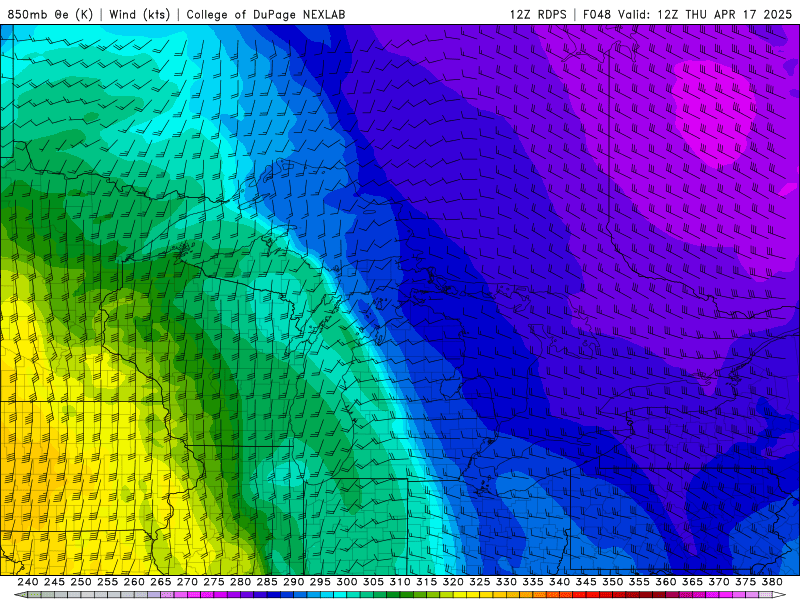Select the 250 scale label
Screen dimensions: 800x600
[81, 582]
